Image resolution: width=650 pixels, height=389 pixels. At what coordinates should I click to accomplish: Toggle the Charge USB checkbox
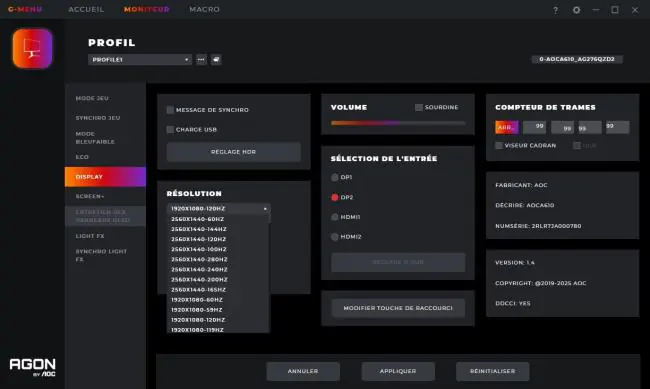click(170, 129)
